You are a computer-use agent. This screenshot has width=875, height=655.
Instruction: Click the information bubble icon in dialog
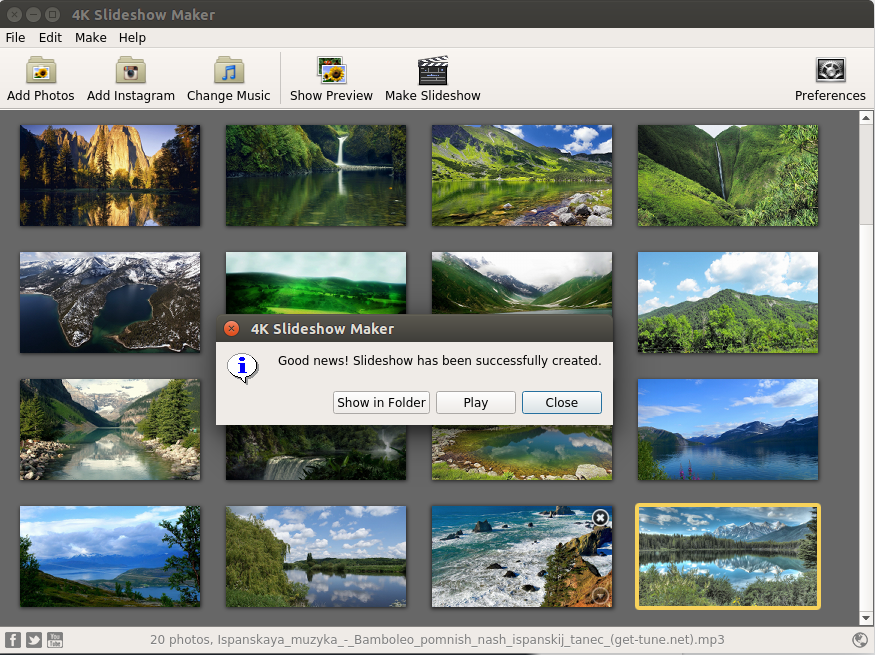(x=242, y=368)
